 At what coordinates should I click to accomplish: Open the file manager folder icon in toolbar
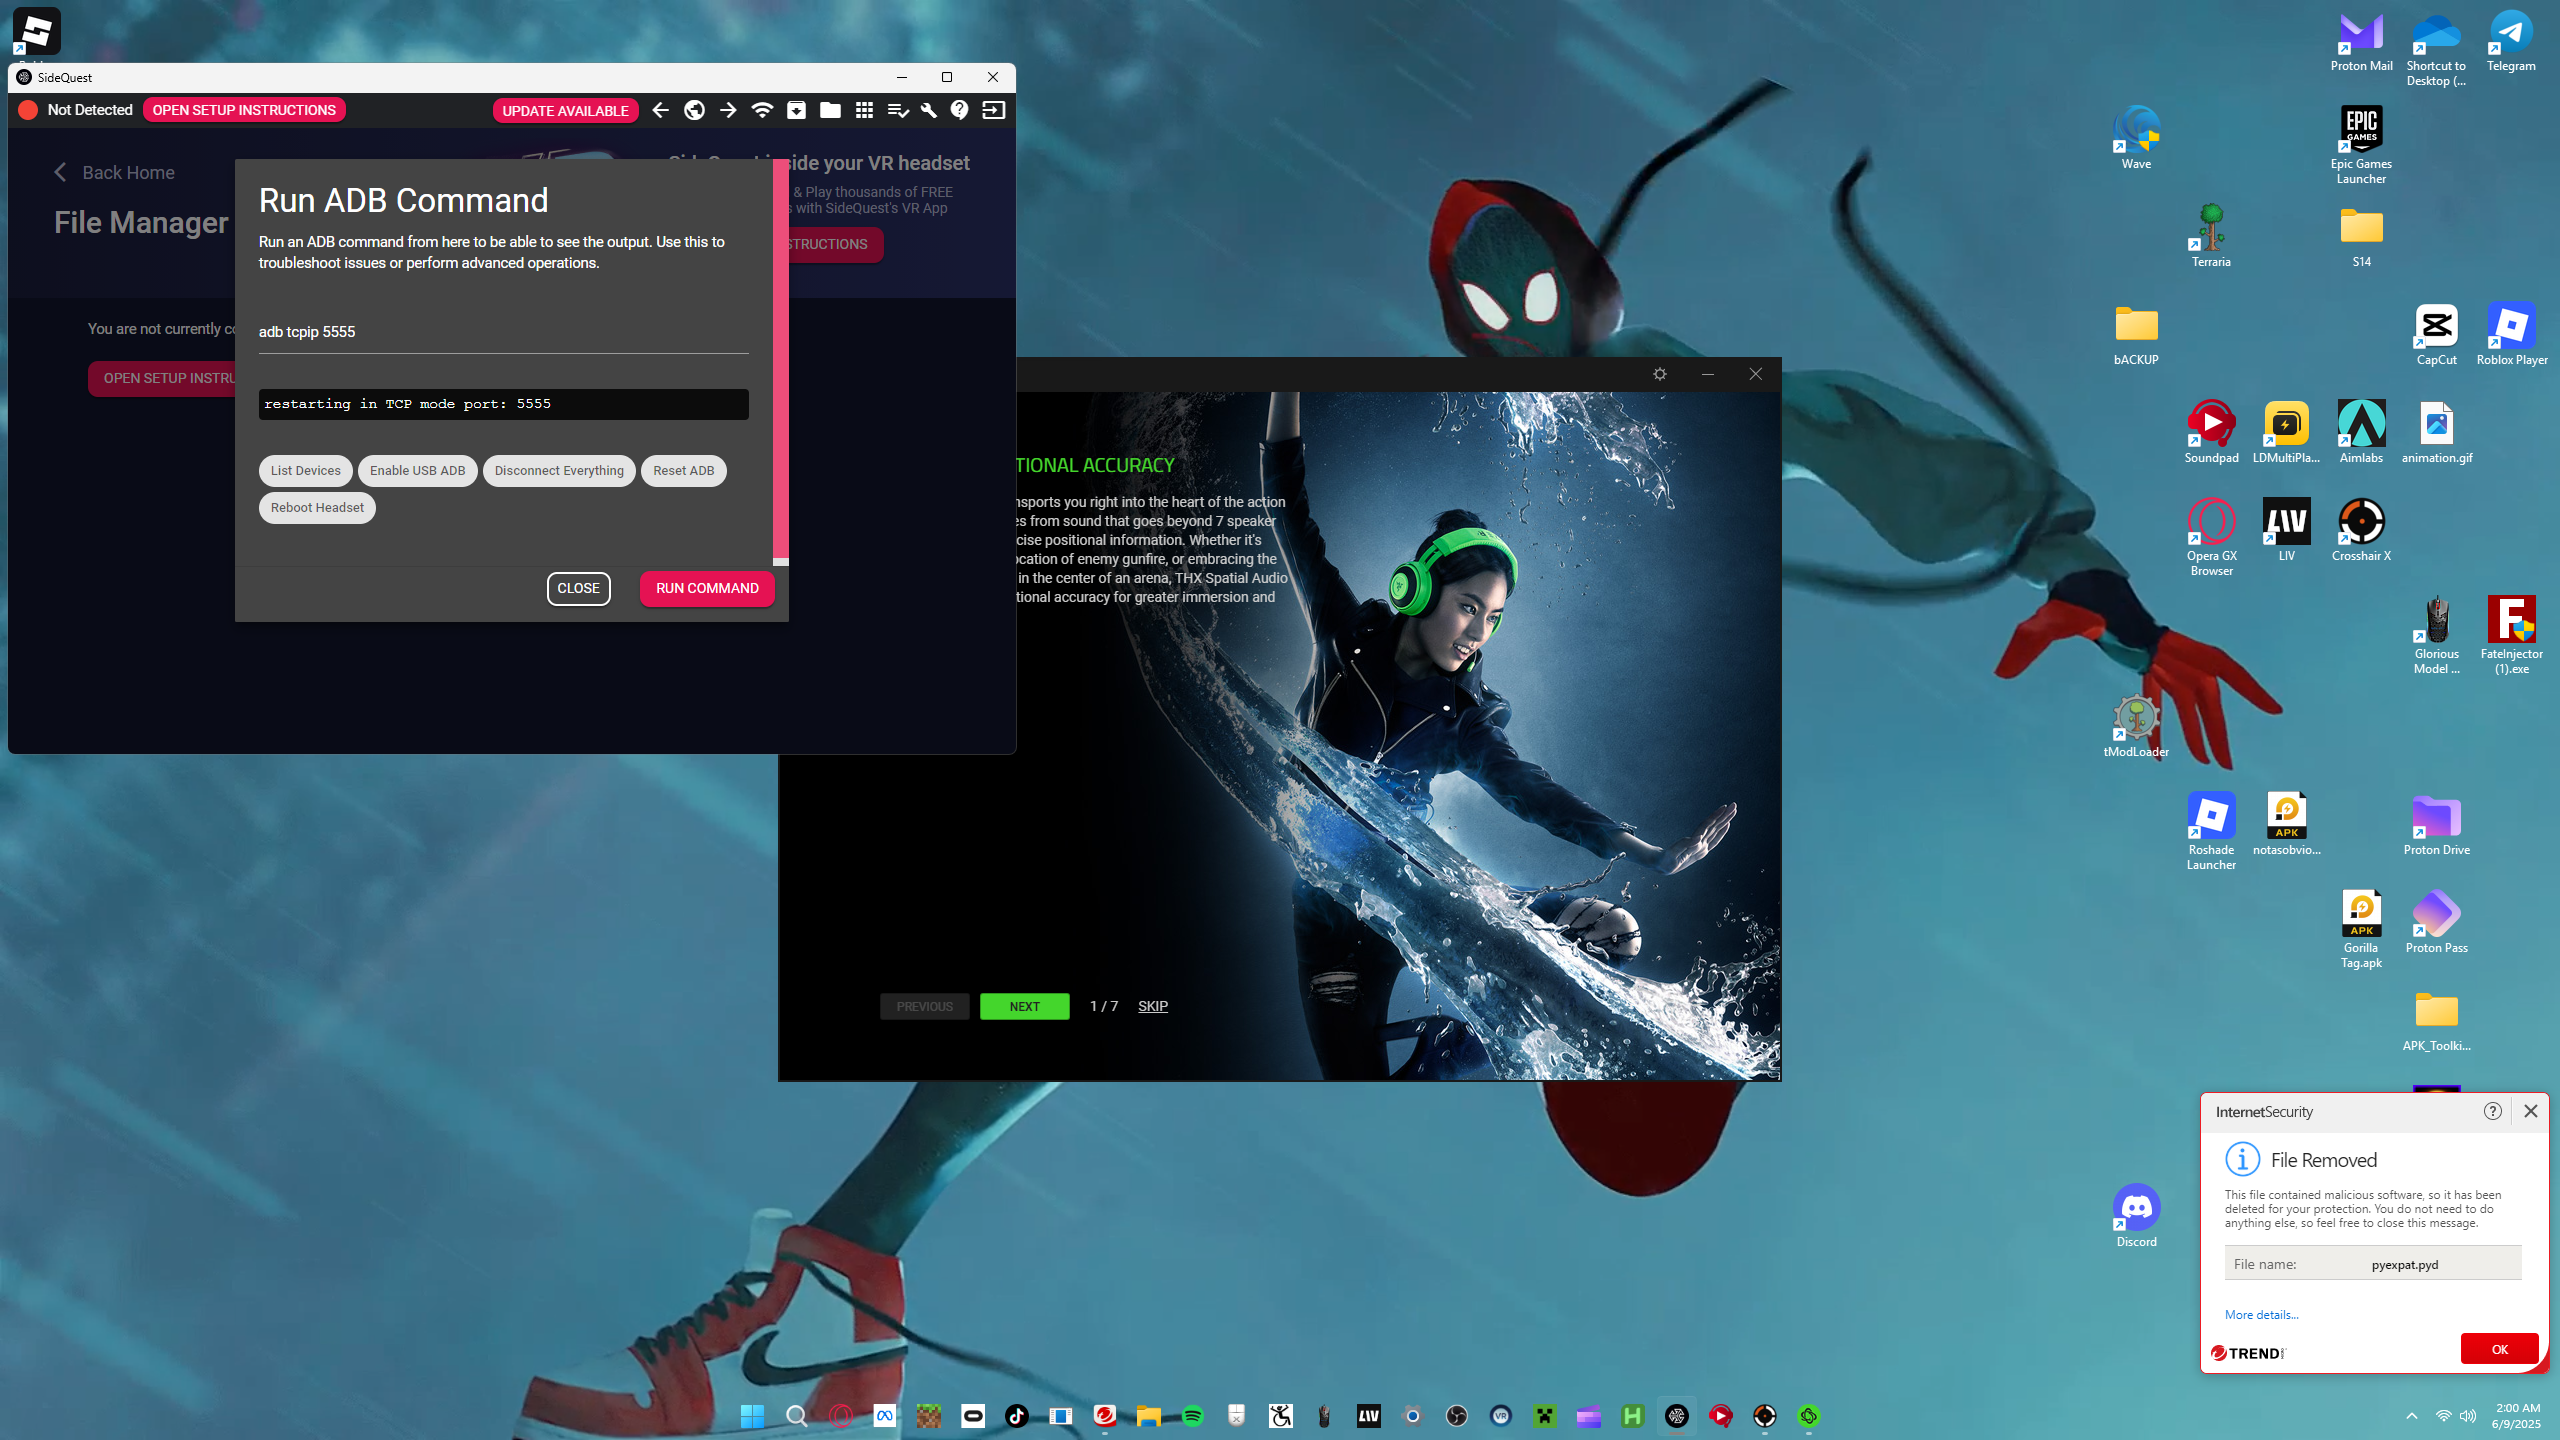[x=830, y=110]
